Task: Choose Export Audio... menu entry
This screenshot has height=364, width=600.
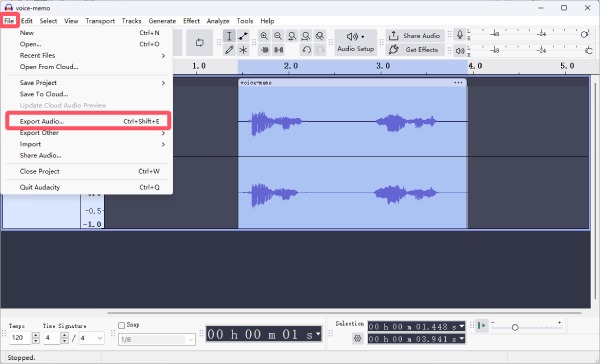Action: point(88,121)
